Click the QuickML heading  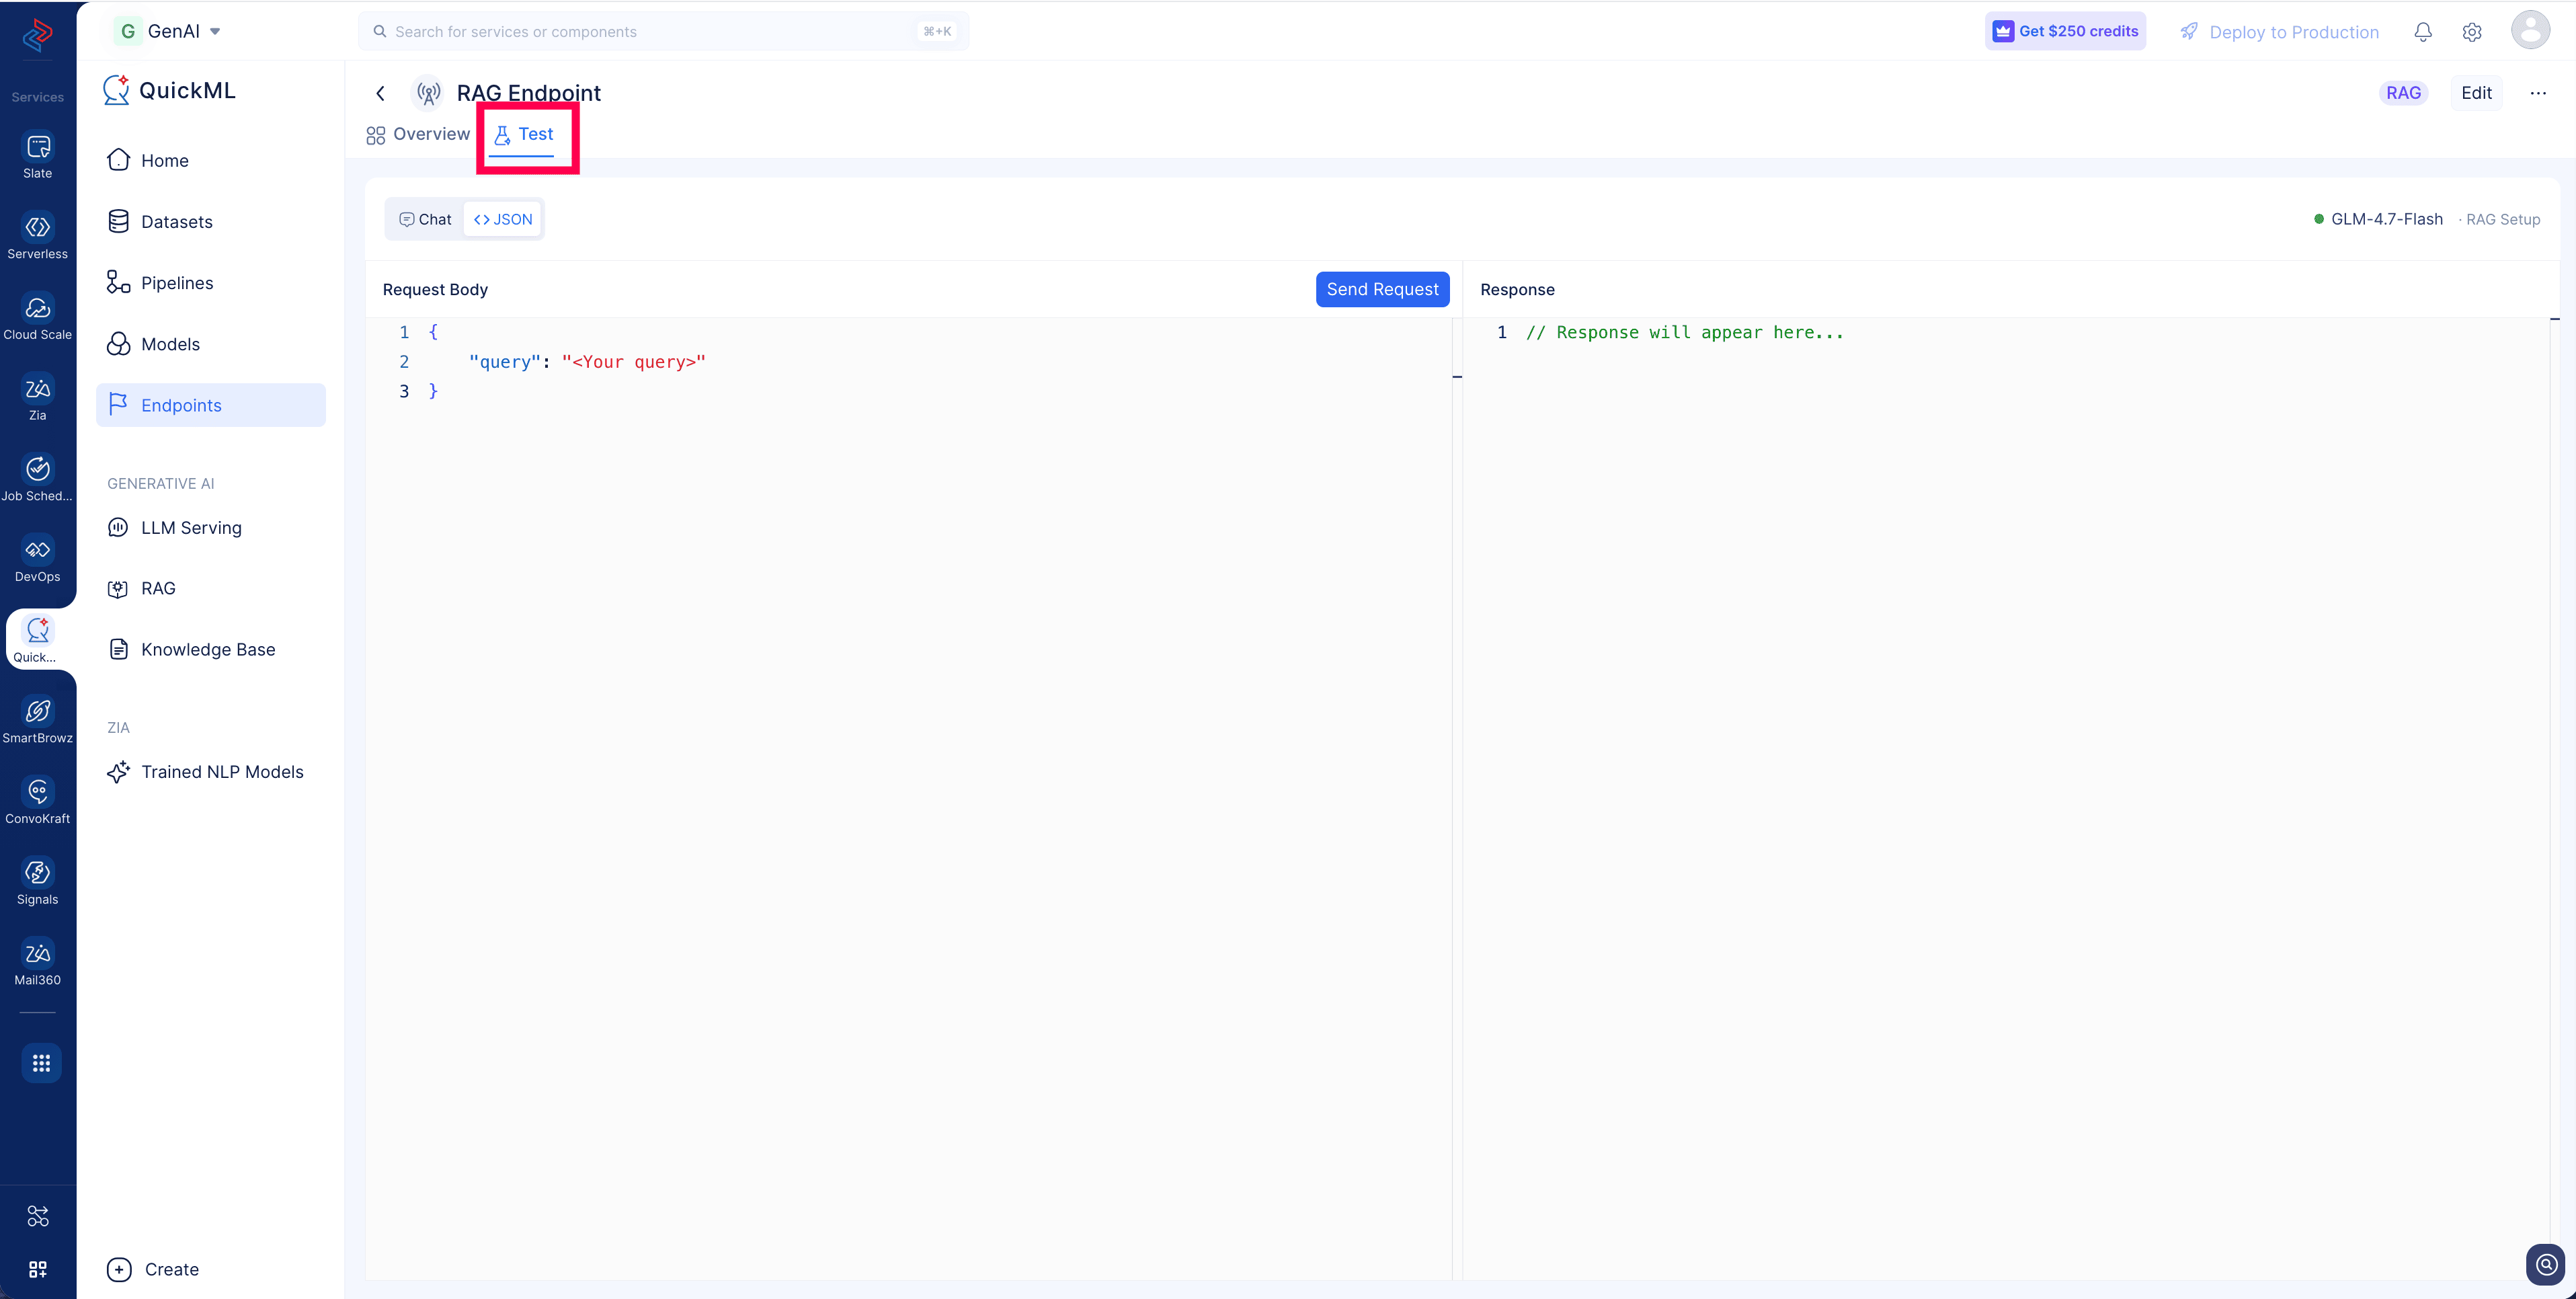[187, 90]
